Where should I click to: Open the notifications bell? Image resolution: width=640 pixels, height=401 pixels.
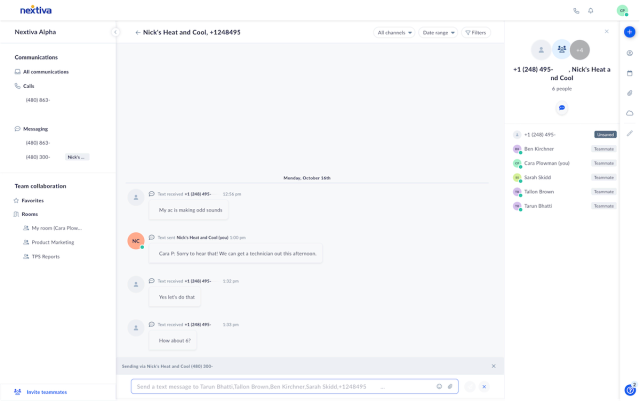pyautogui.click(x=591, y=11)
